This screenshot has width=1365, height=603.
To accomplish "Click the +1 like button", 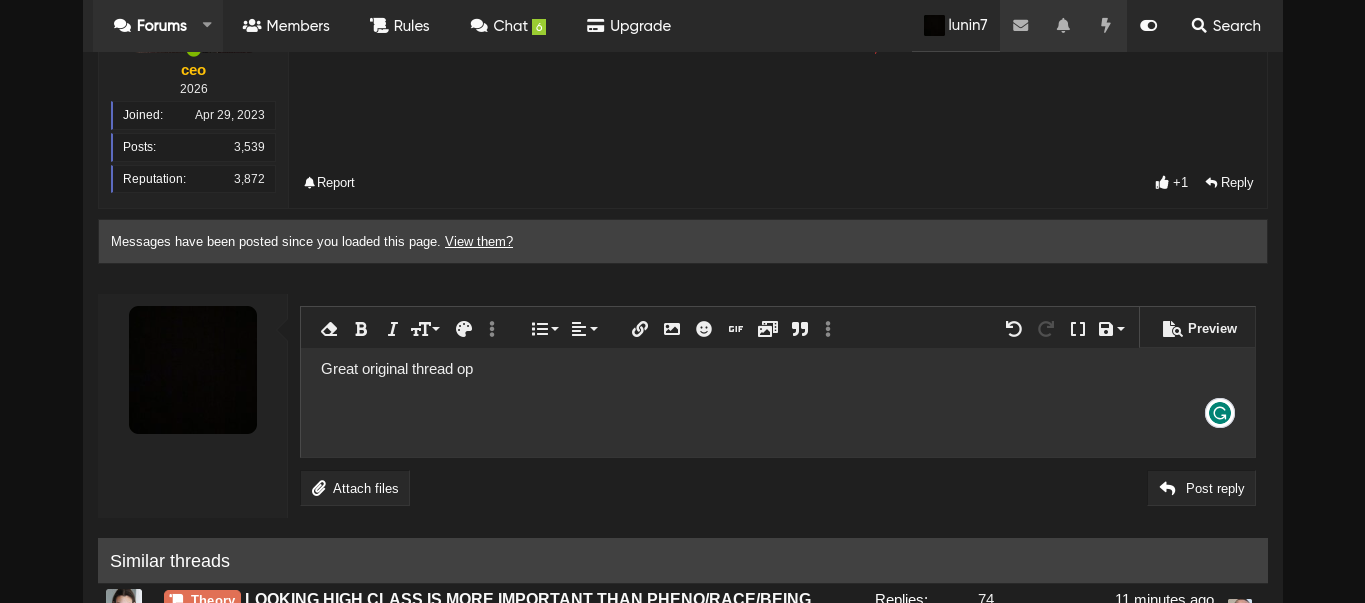I will click(1171, 183).
